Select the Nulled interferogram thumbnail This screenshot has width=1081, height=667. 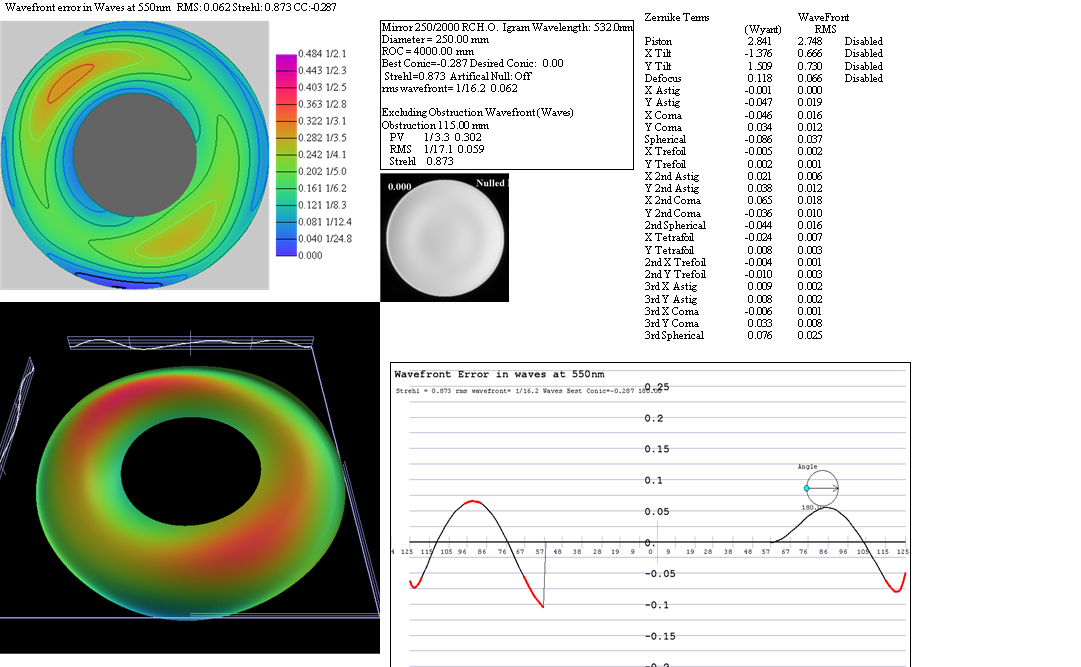[445, 237]
